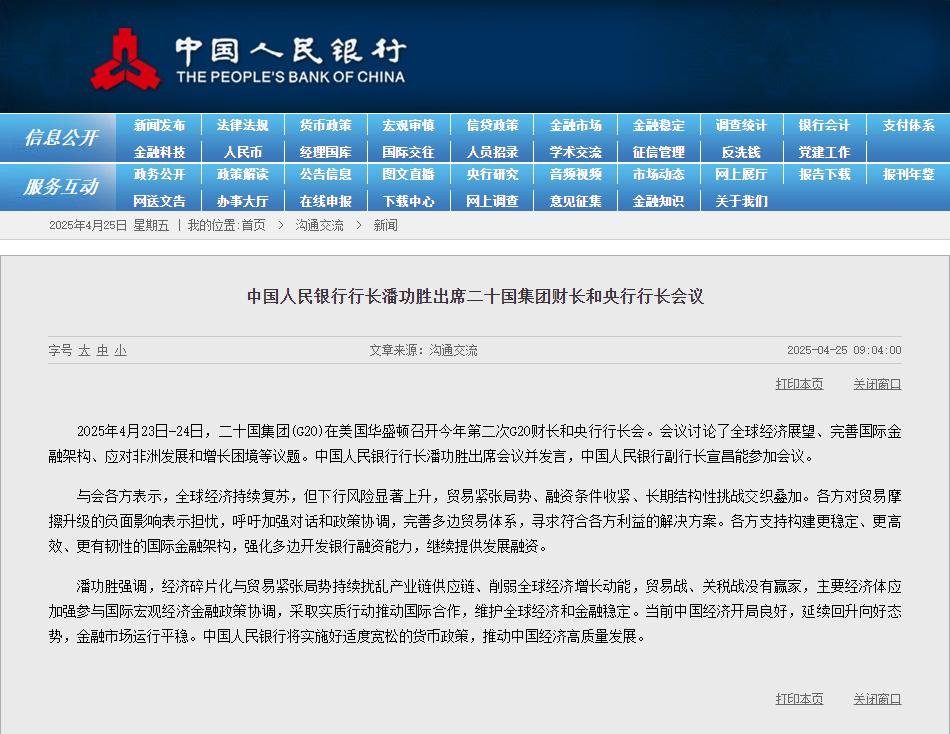950x734 pixels.
Task: Open the 下载中心 section
Action: 408,201
